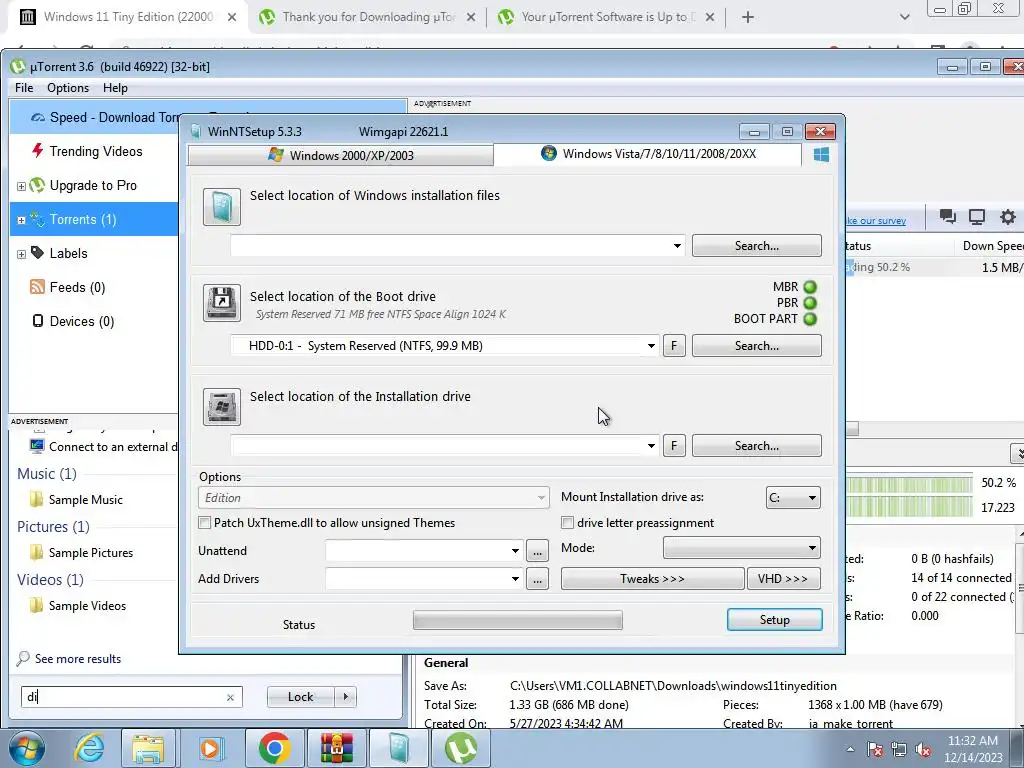The height and width of the screenshot is (768, 1024).
Task: Expand the Torrents (1) tree node
Action: point(21,220)
